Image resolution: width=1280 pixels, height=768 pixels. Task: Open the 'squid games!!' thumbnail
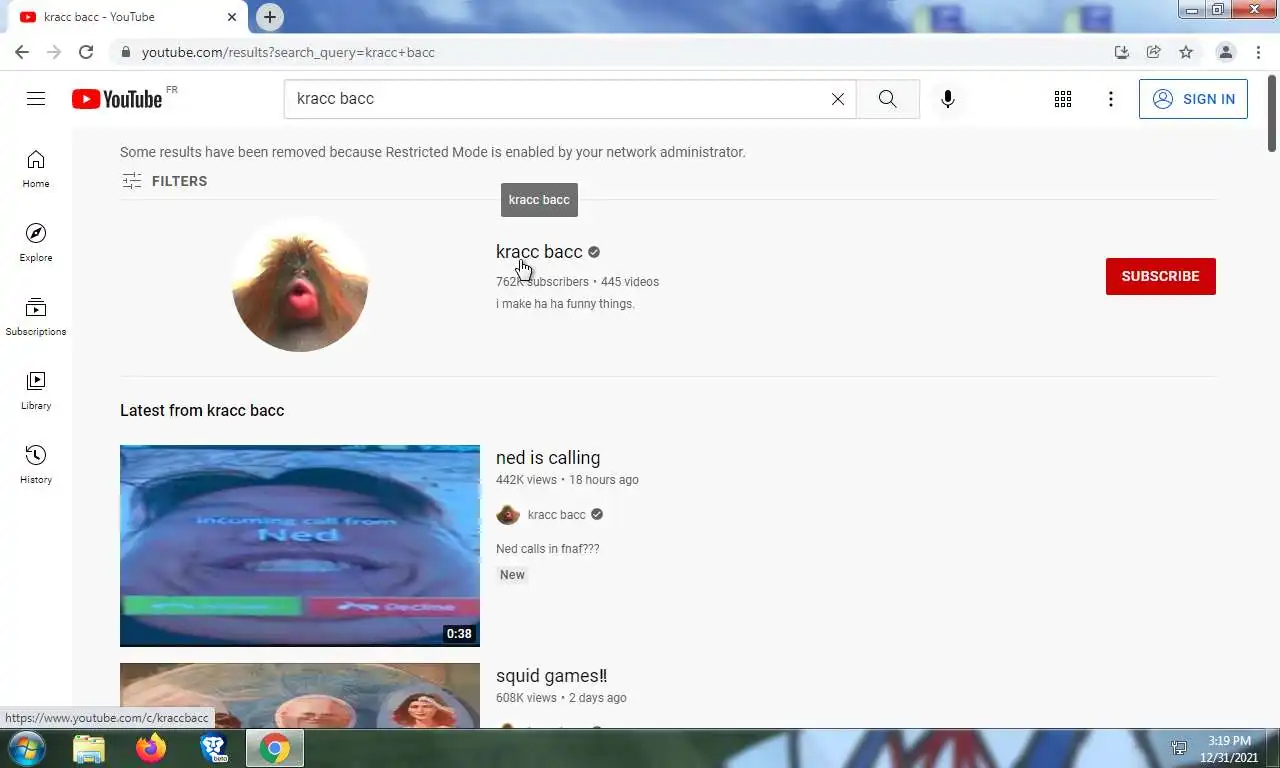click(300, 696)
